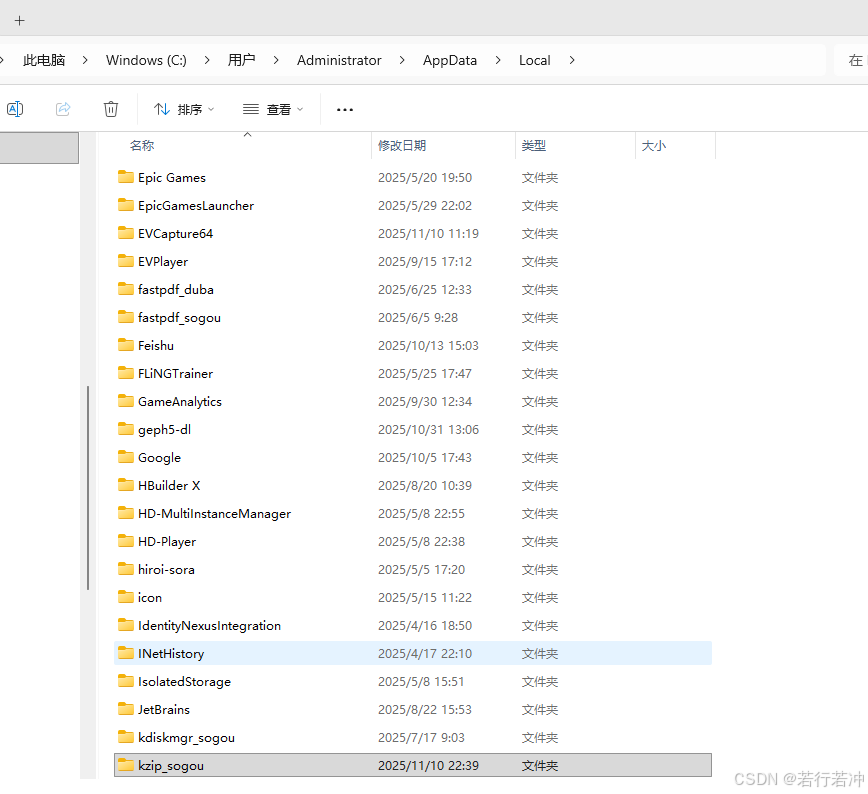This screenshot has height=794, width=868.
Task: Select the EVPlayer folder icon
Action: (126, 261)
